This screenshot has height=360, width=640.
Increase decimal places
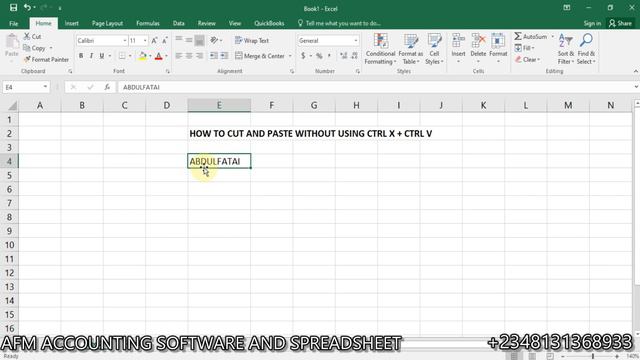(344, 56)
